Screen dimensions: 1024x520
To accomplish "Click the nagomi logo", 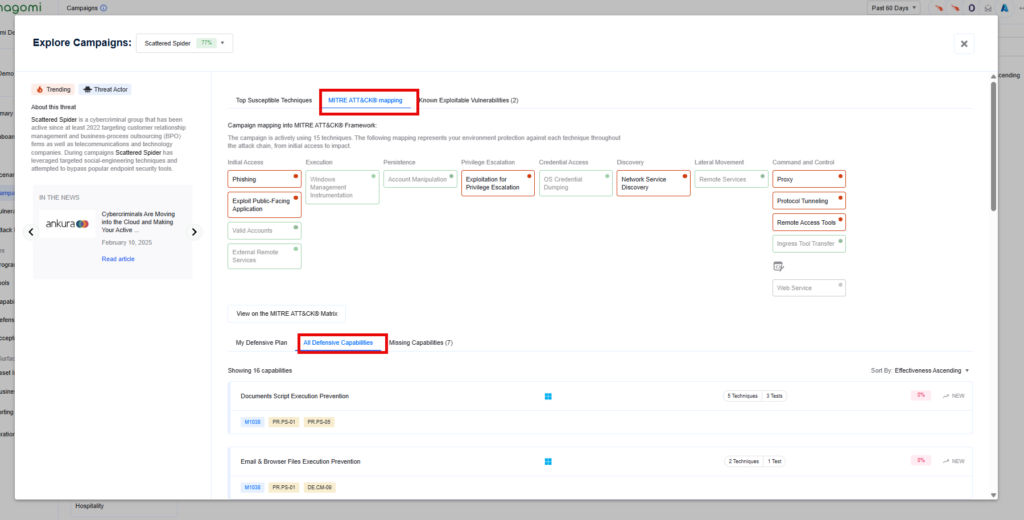I will [x=21, y=8].
